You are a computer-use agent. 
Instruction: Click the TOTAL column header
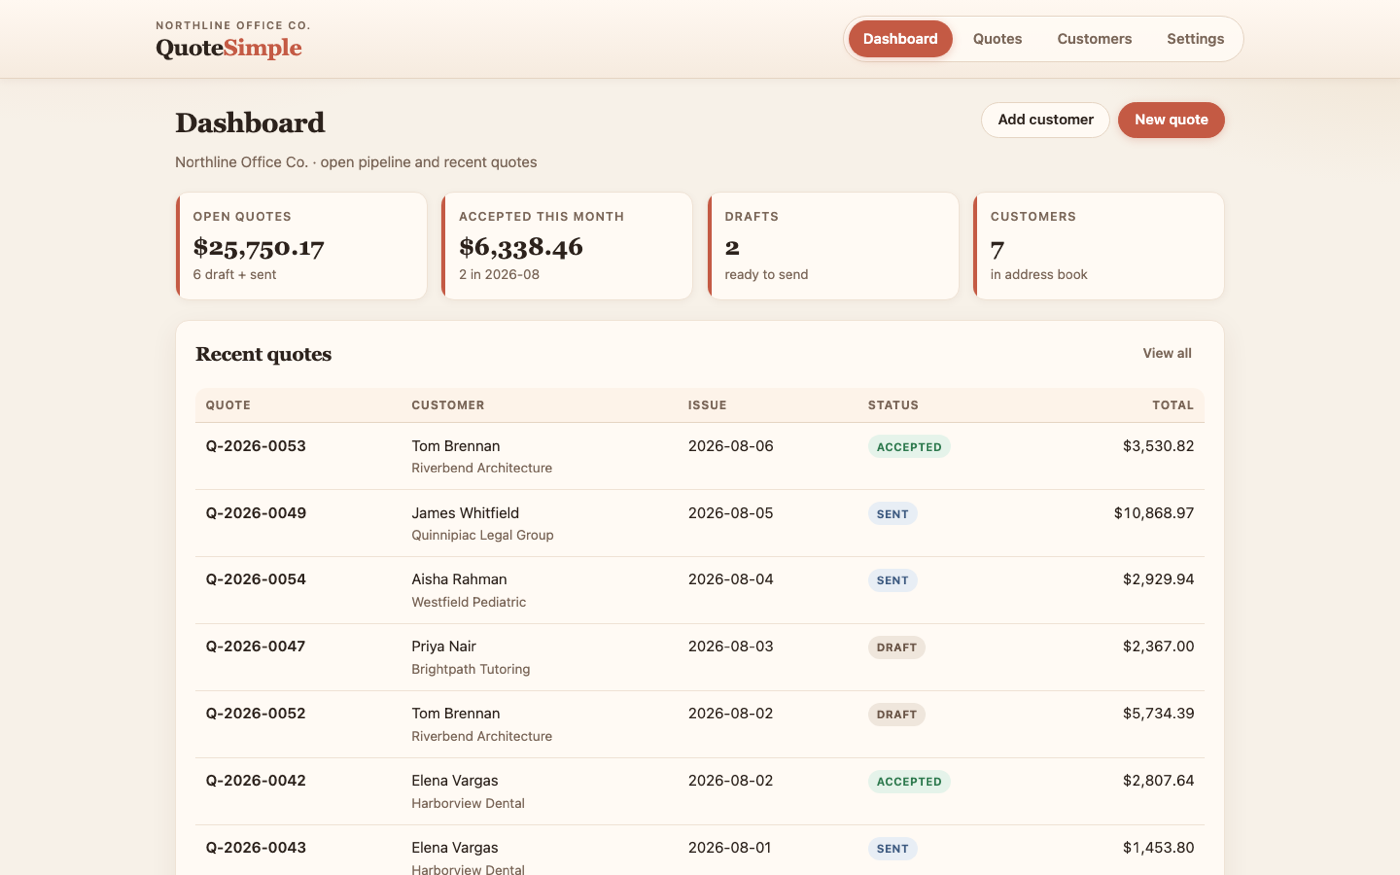1173,405
